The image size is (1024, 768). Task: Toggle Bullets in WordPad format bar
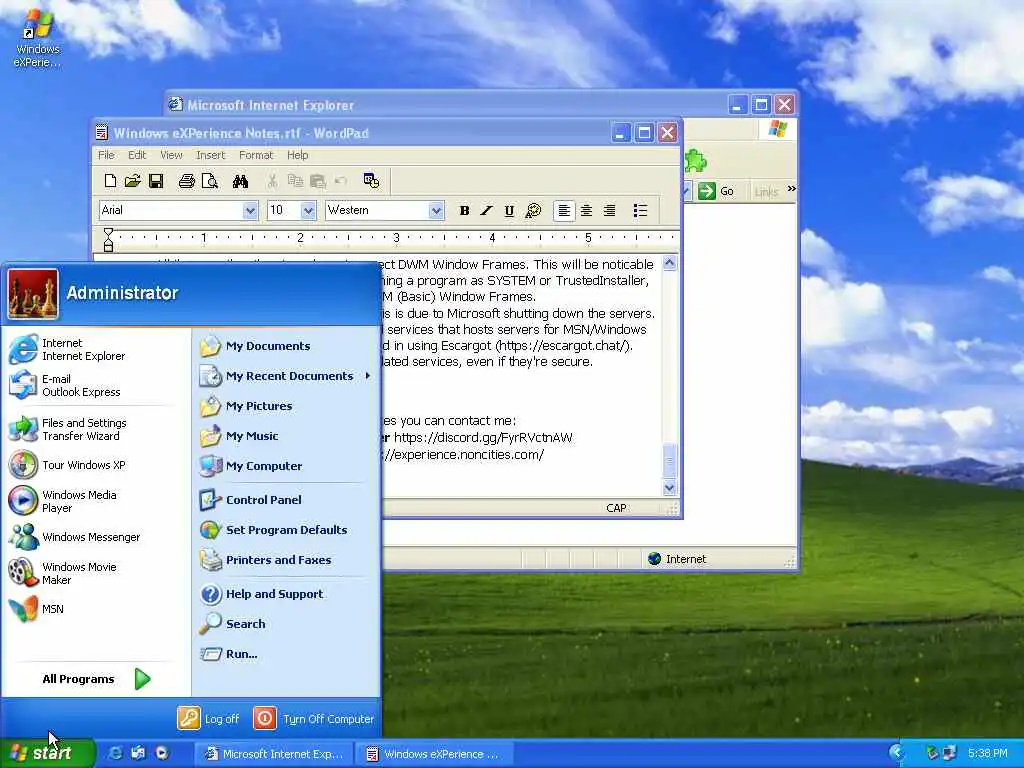[641, 210]
